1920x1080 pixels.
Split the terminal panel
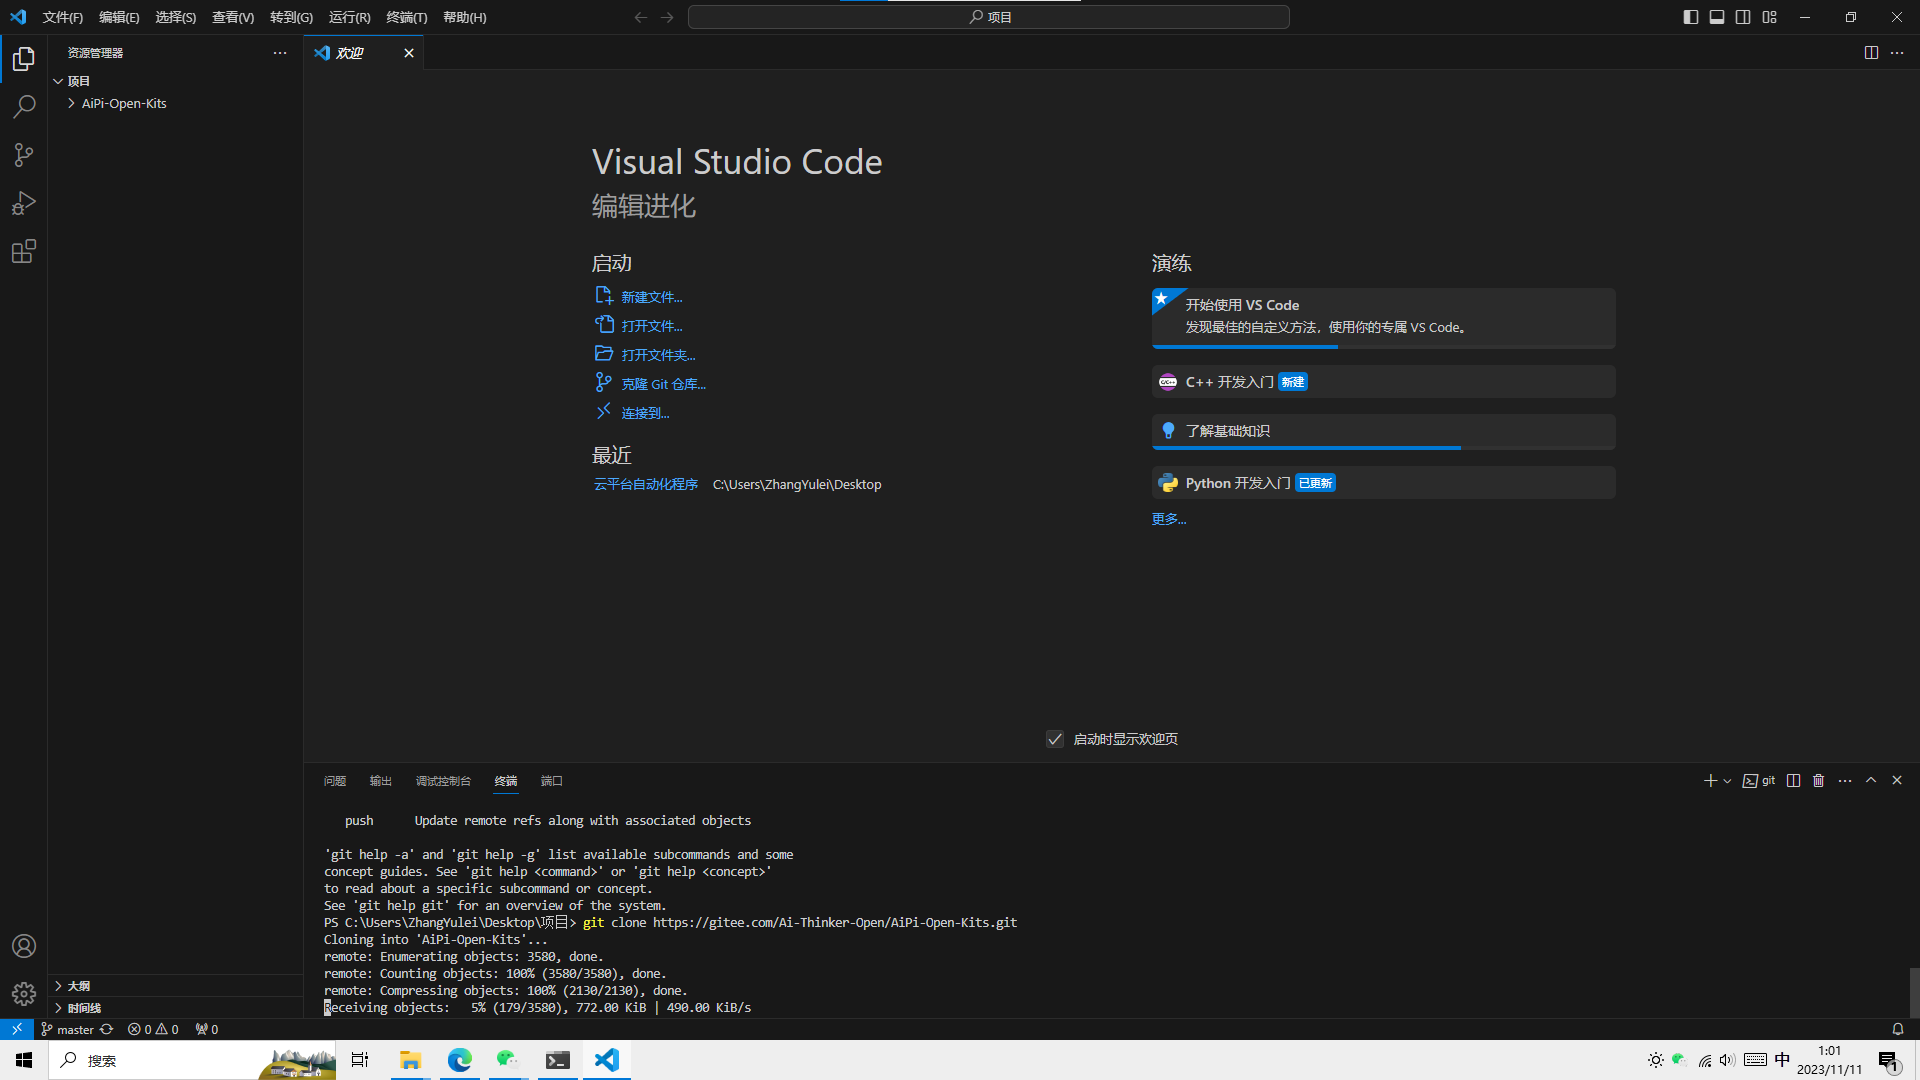coord(1794,781)
